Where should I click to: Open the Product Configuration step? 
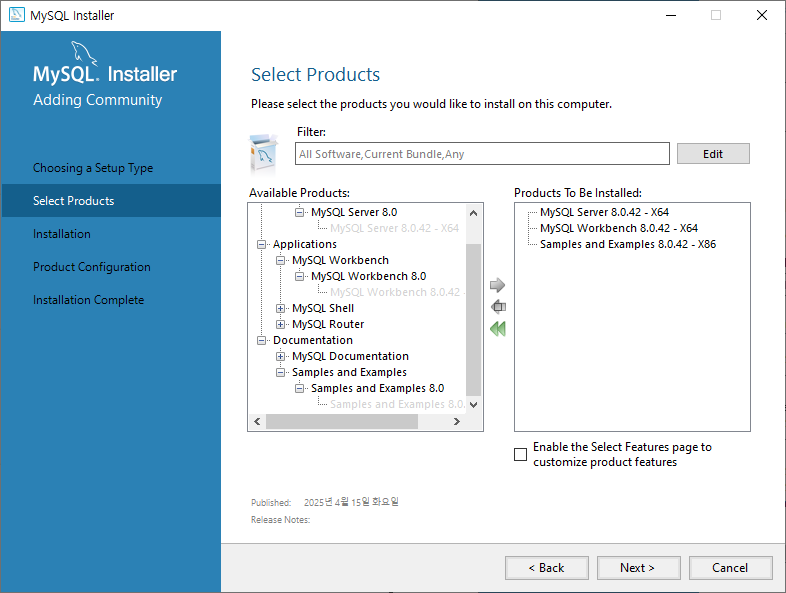pos(92,267)
